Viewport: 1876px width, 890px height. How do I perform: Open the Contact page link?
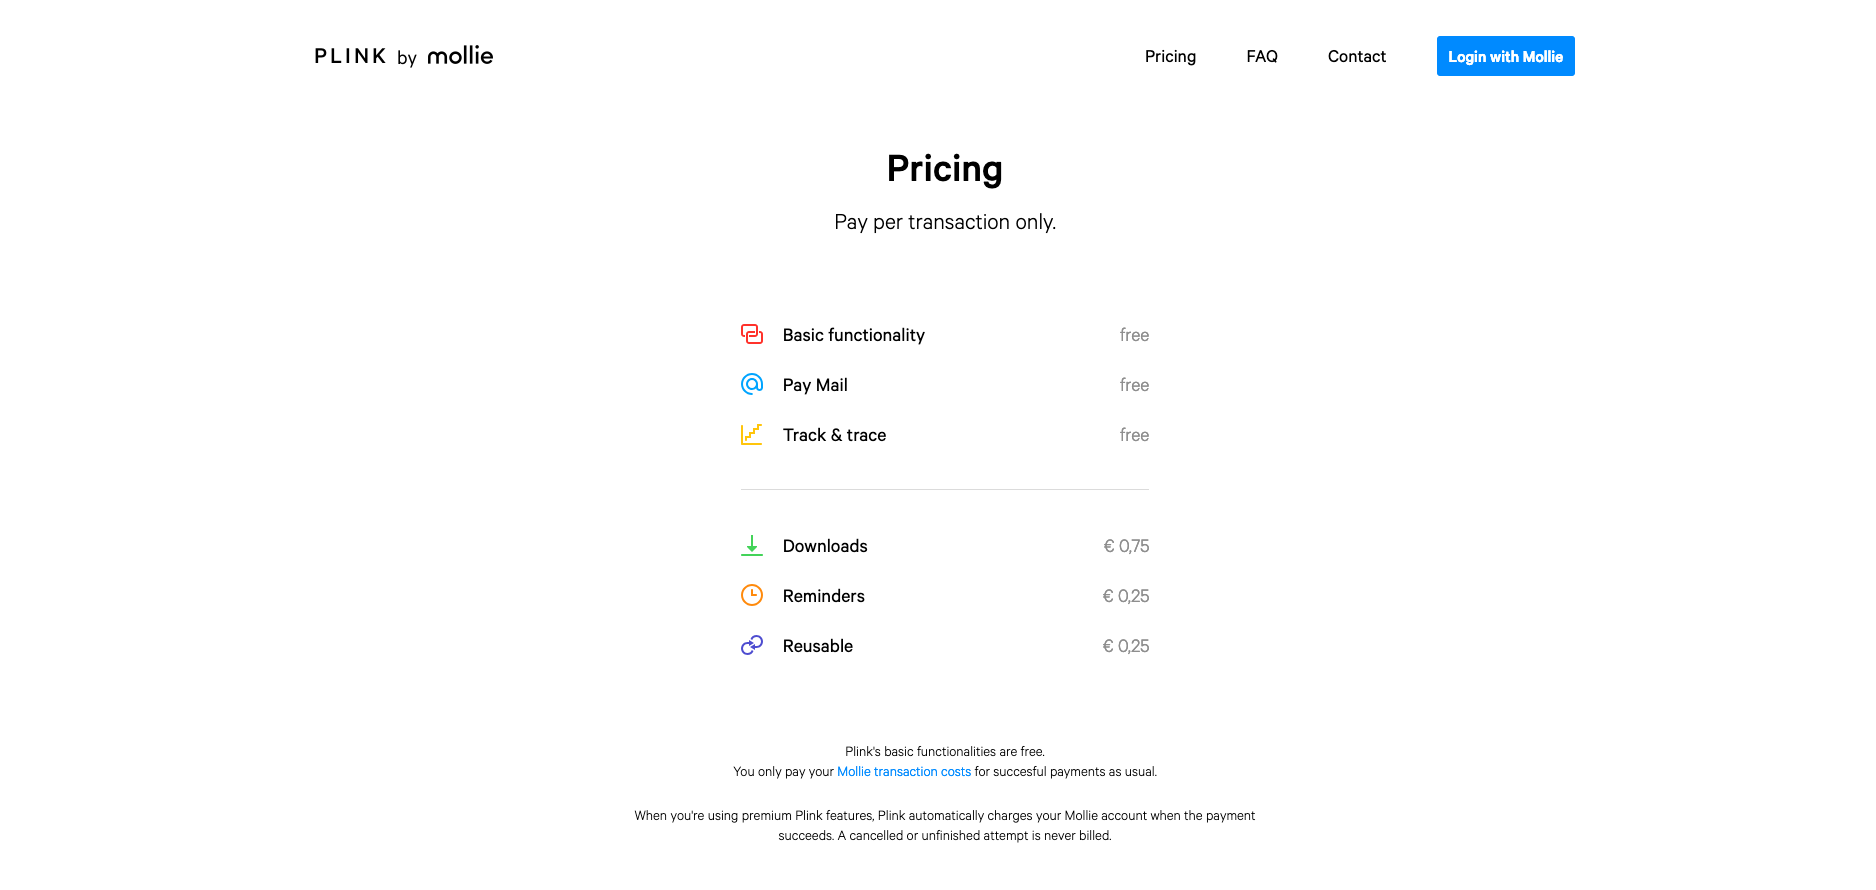[1356, 56]
